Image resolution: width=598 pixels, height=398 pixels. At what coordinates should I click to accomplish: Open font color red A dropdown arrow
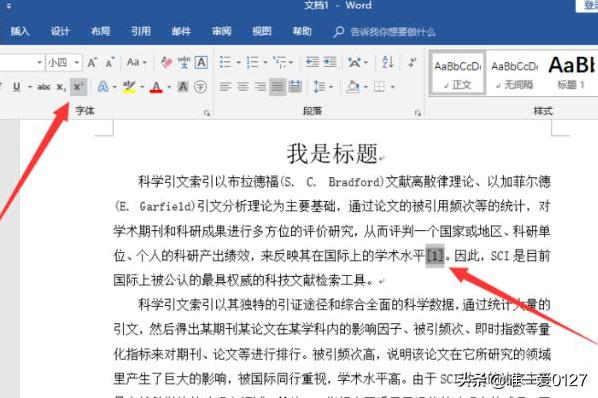pyautogui.click(x=169, y=87)
